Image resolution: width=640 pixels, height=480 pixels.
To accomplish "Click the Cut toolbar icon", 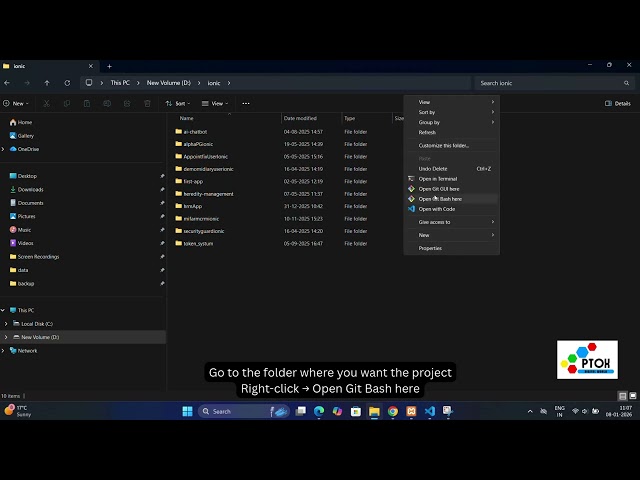I will pyautogui.click(x=47, y=104).
